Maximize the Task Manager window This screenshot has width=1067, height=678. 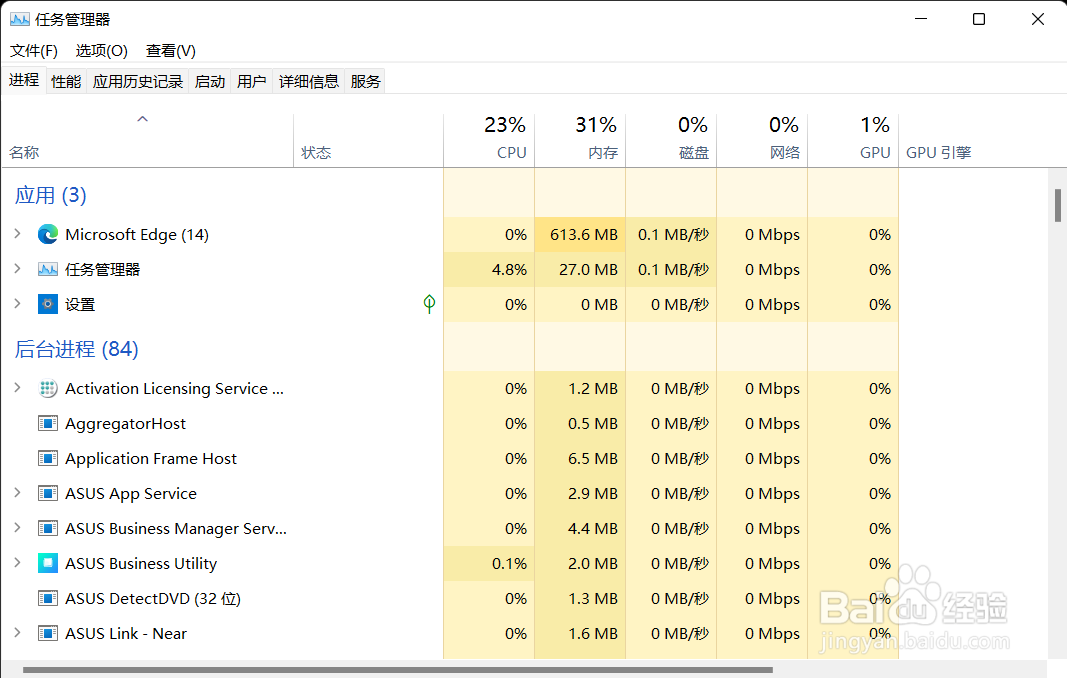979,19
